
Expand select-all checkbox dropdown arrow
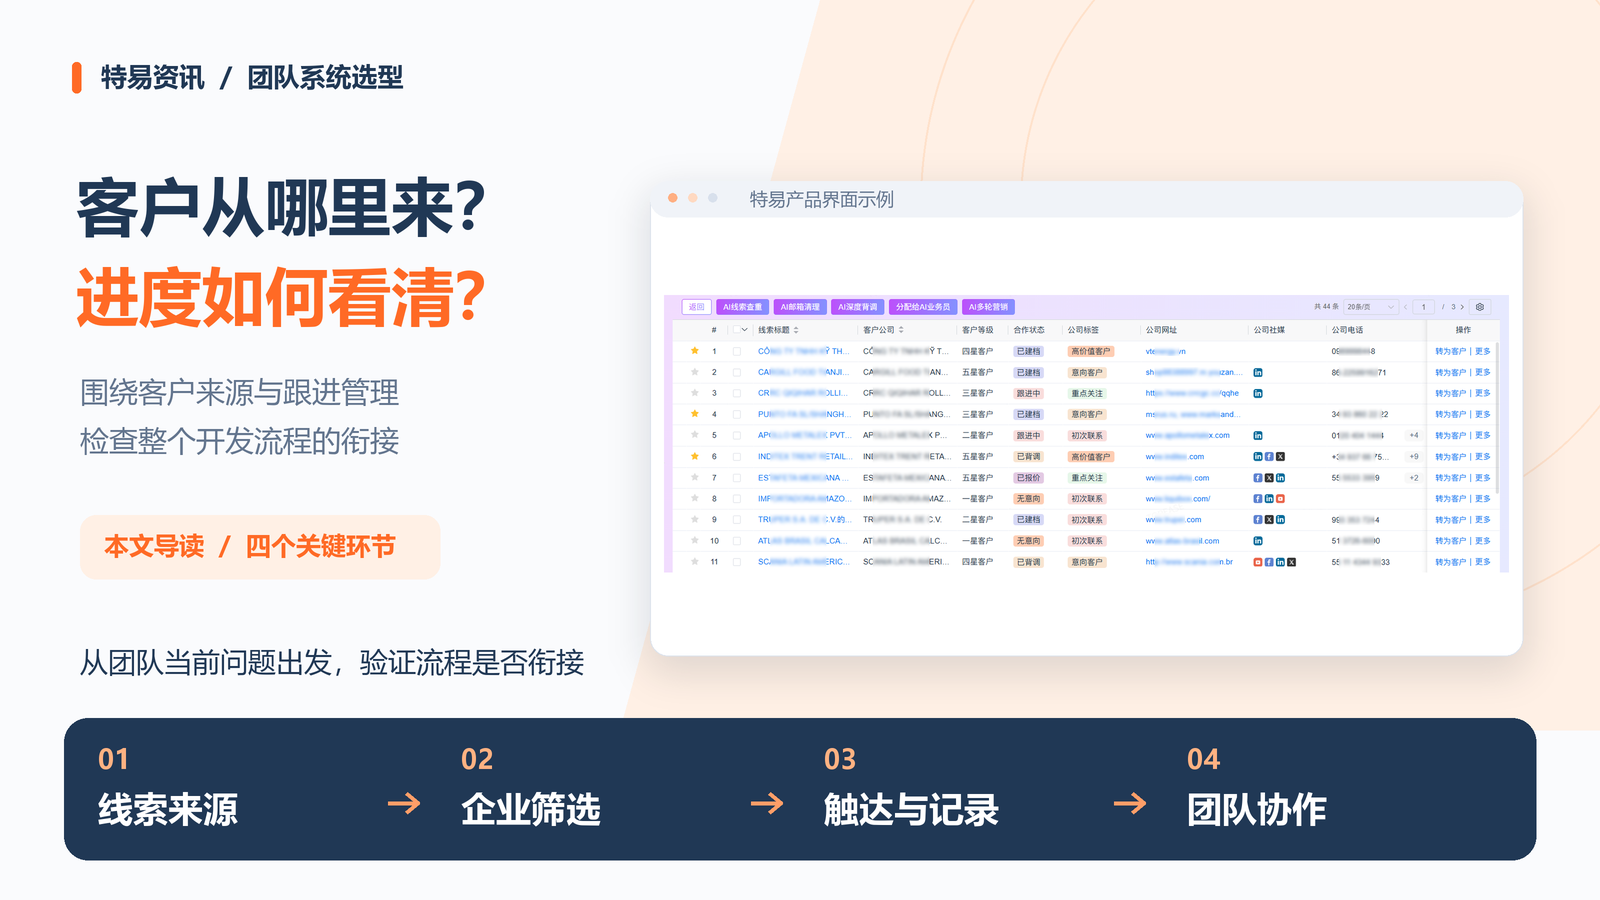[x=745, y=330]
